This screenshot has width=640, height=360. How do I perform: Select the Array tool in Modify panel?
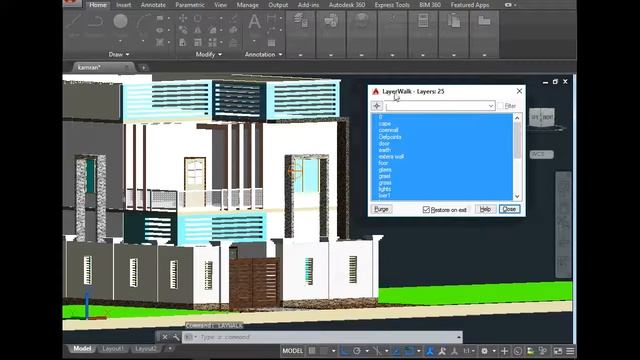[212, 42]
